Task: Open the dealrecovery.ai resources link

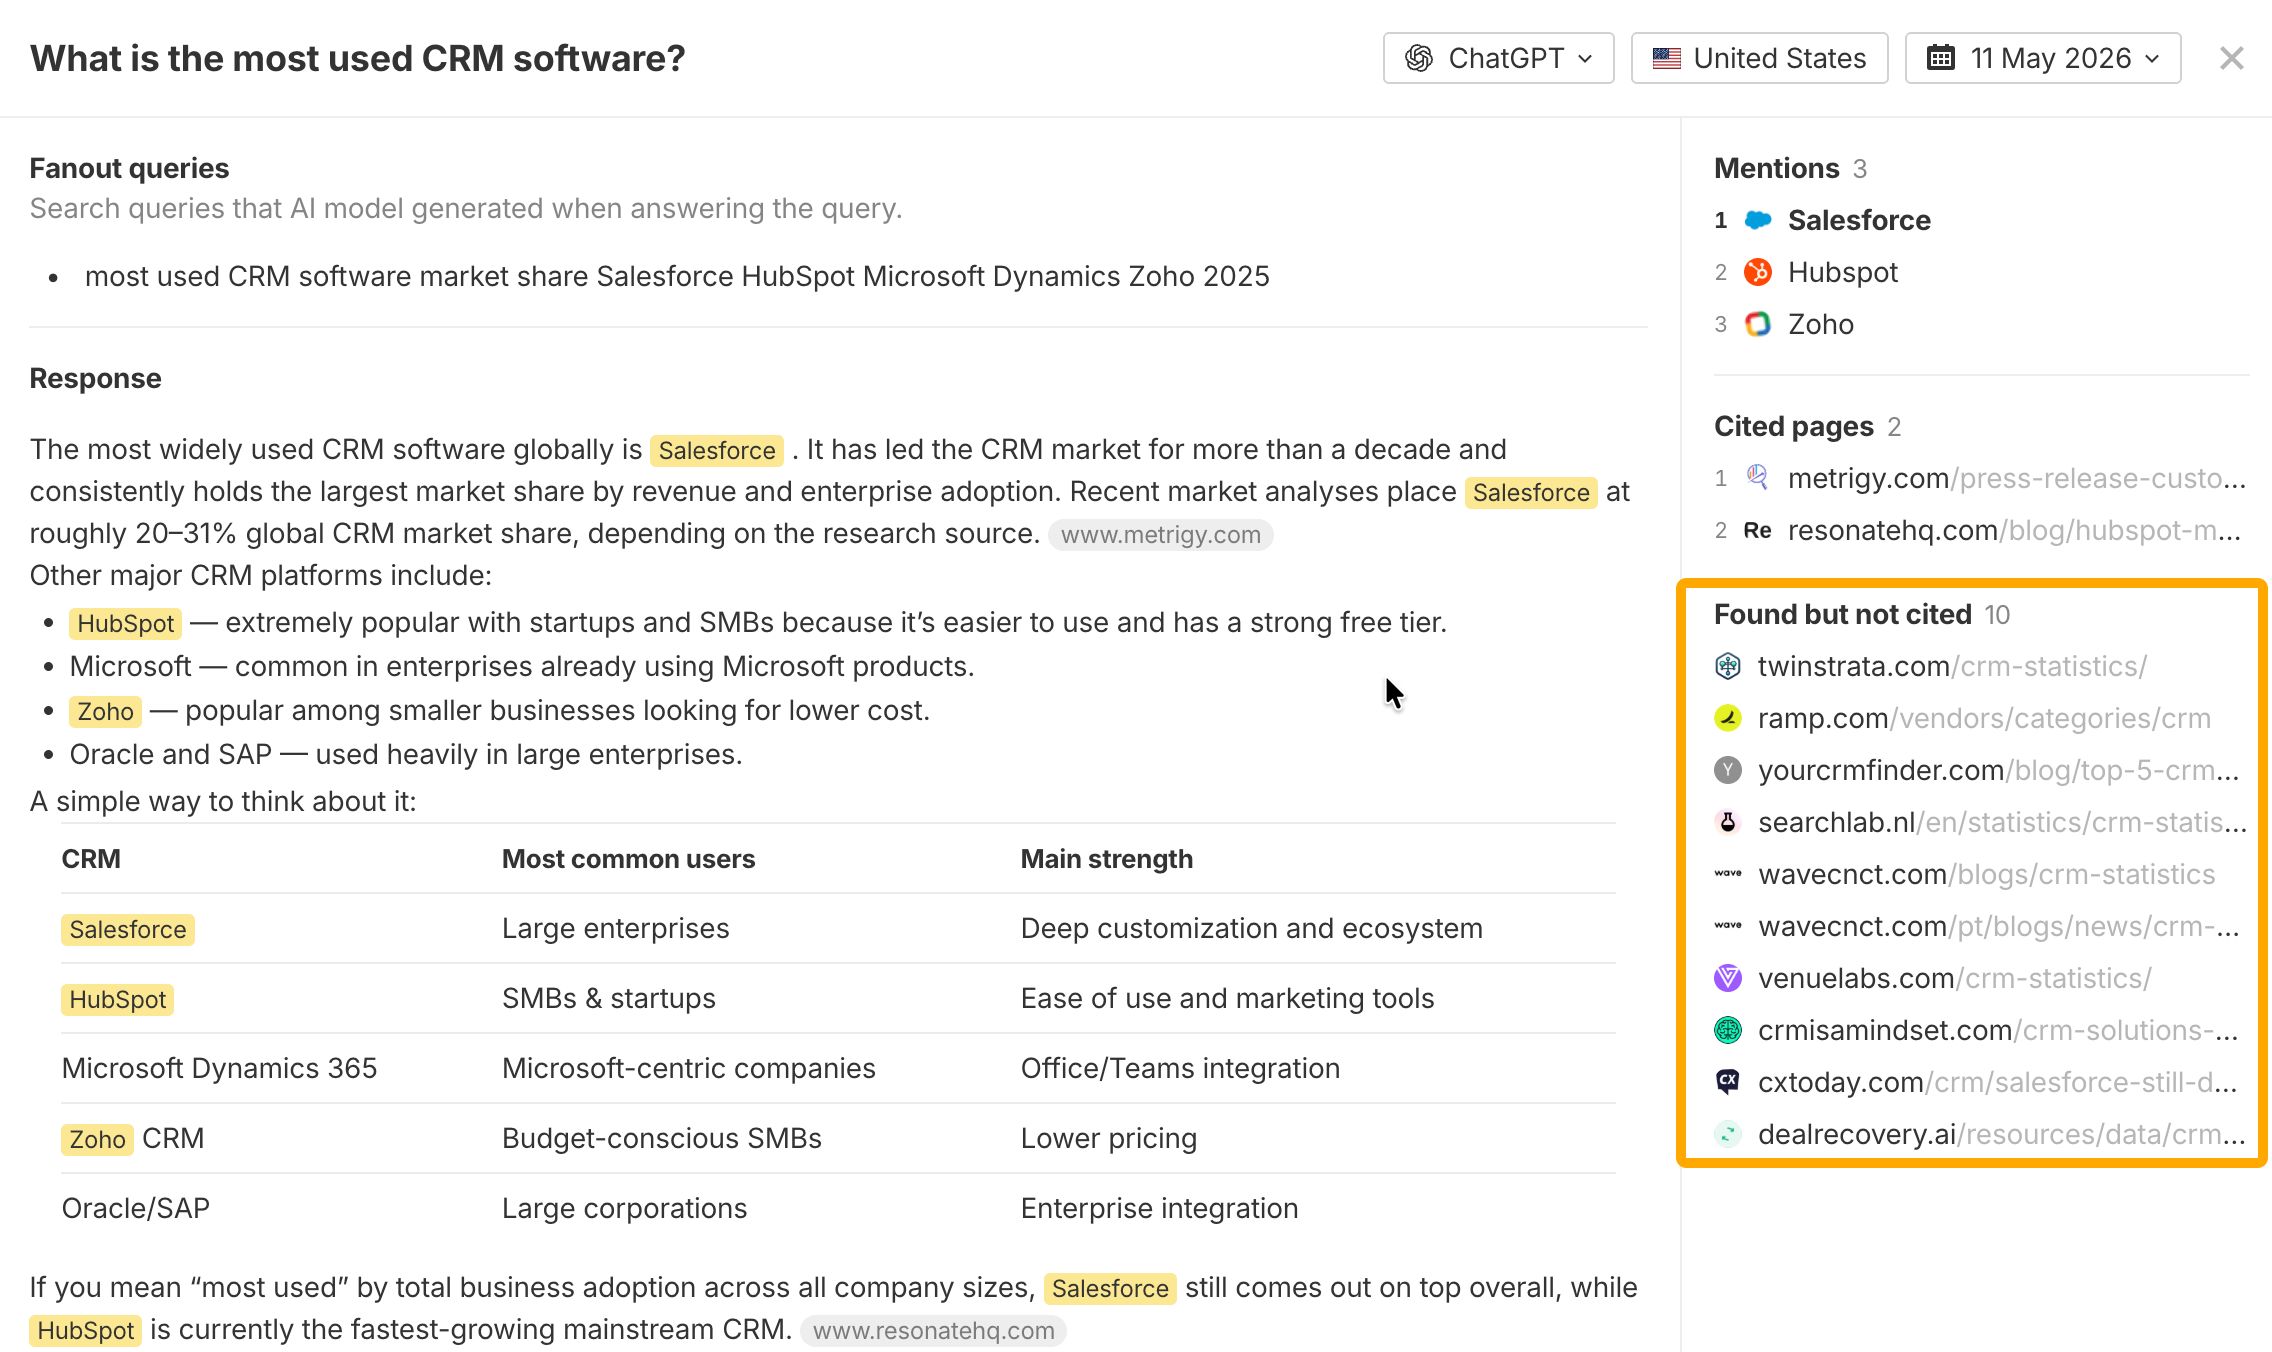Action: tap(2002, 1134)
